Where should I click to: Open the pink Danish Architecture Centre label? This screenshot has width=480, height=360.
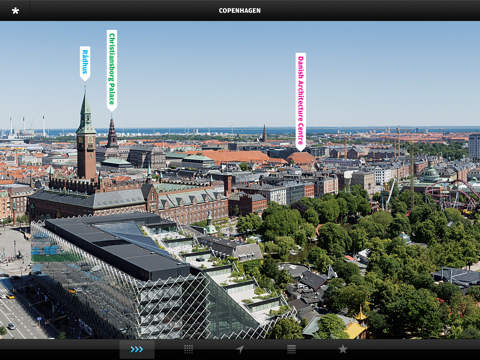tap(301, 102)
